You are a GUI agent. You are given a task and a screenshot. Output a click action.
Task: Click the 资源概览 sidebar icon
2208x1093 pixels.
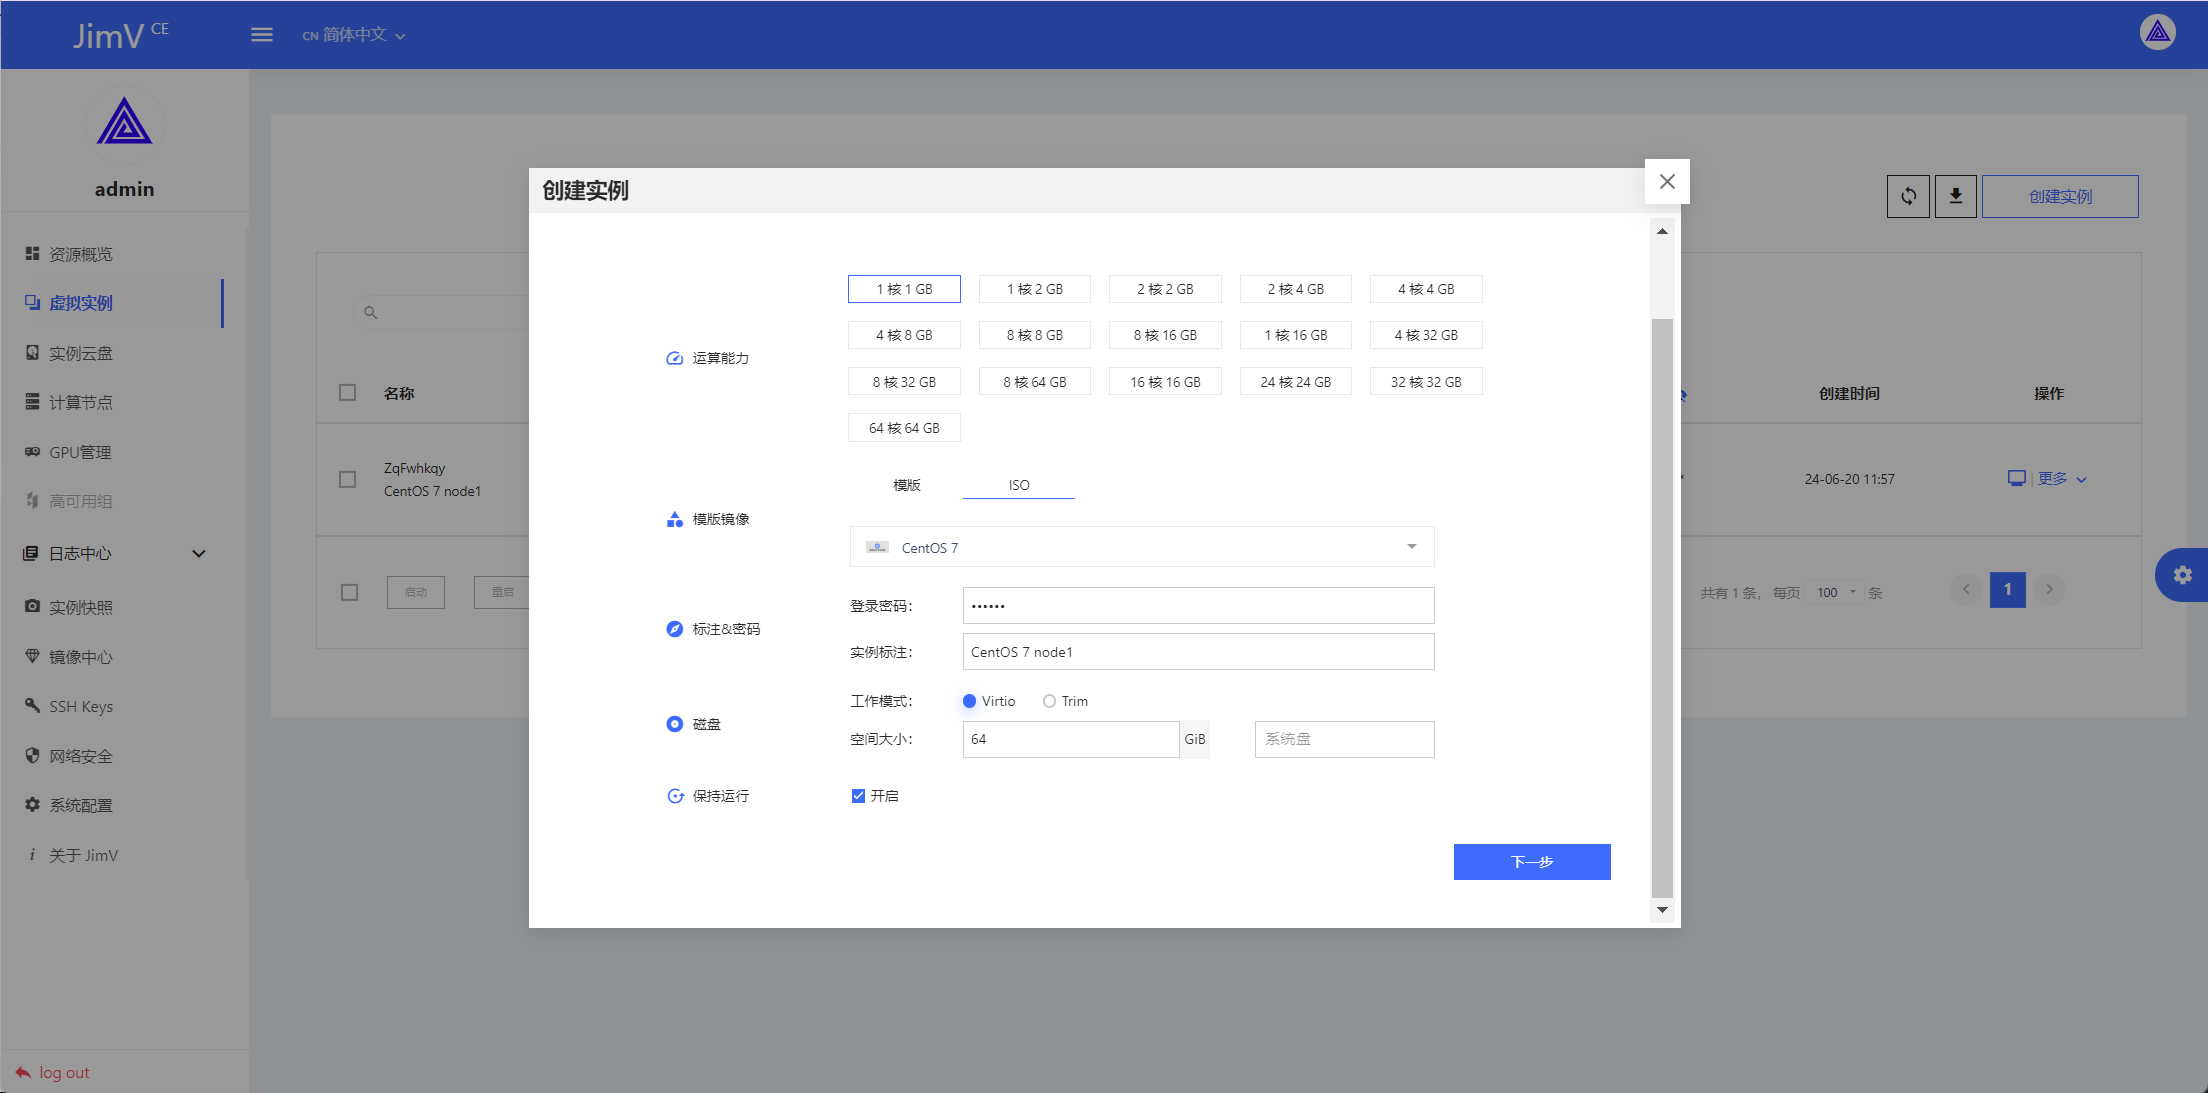(32, 254)
